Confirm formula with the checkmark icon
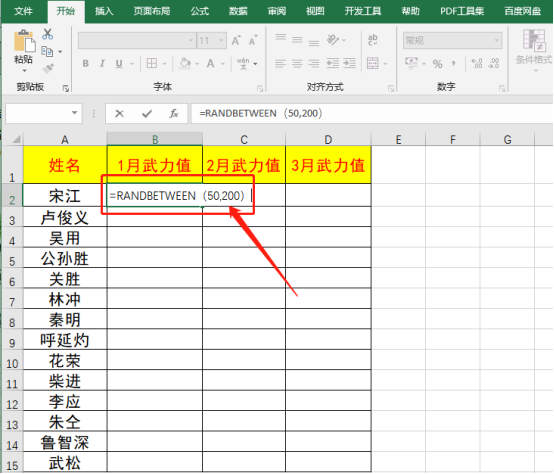554x474 pixels. [147, 113]
